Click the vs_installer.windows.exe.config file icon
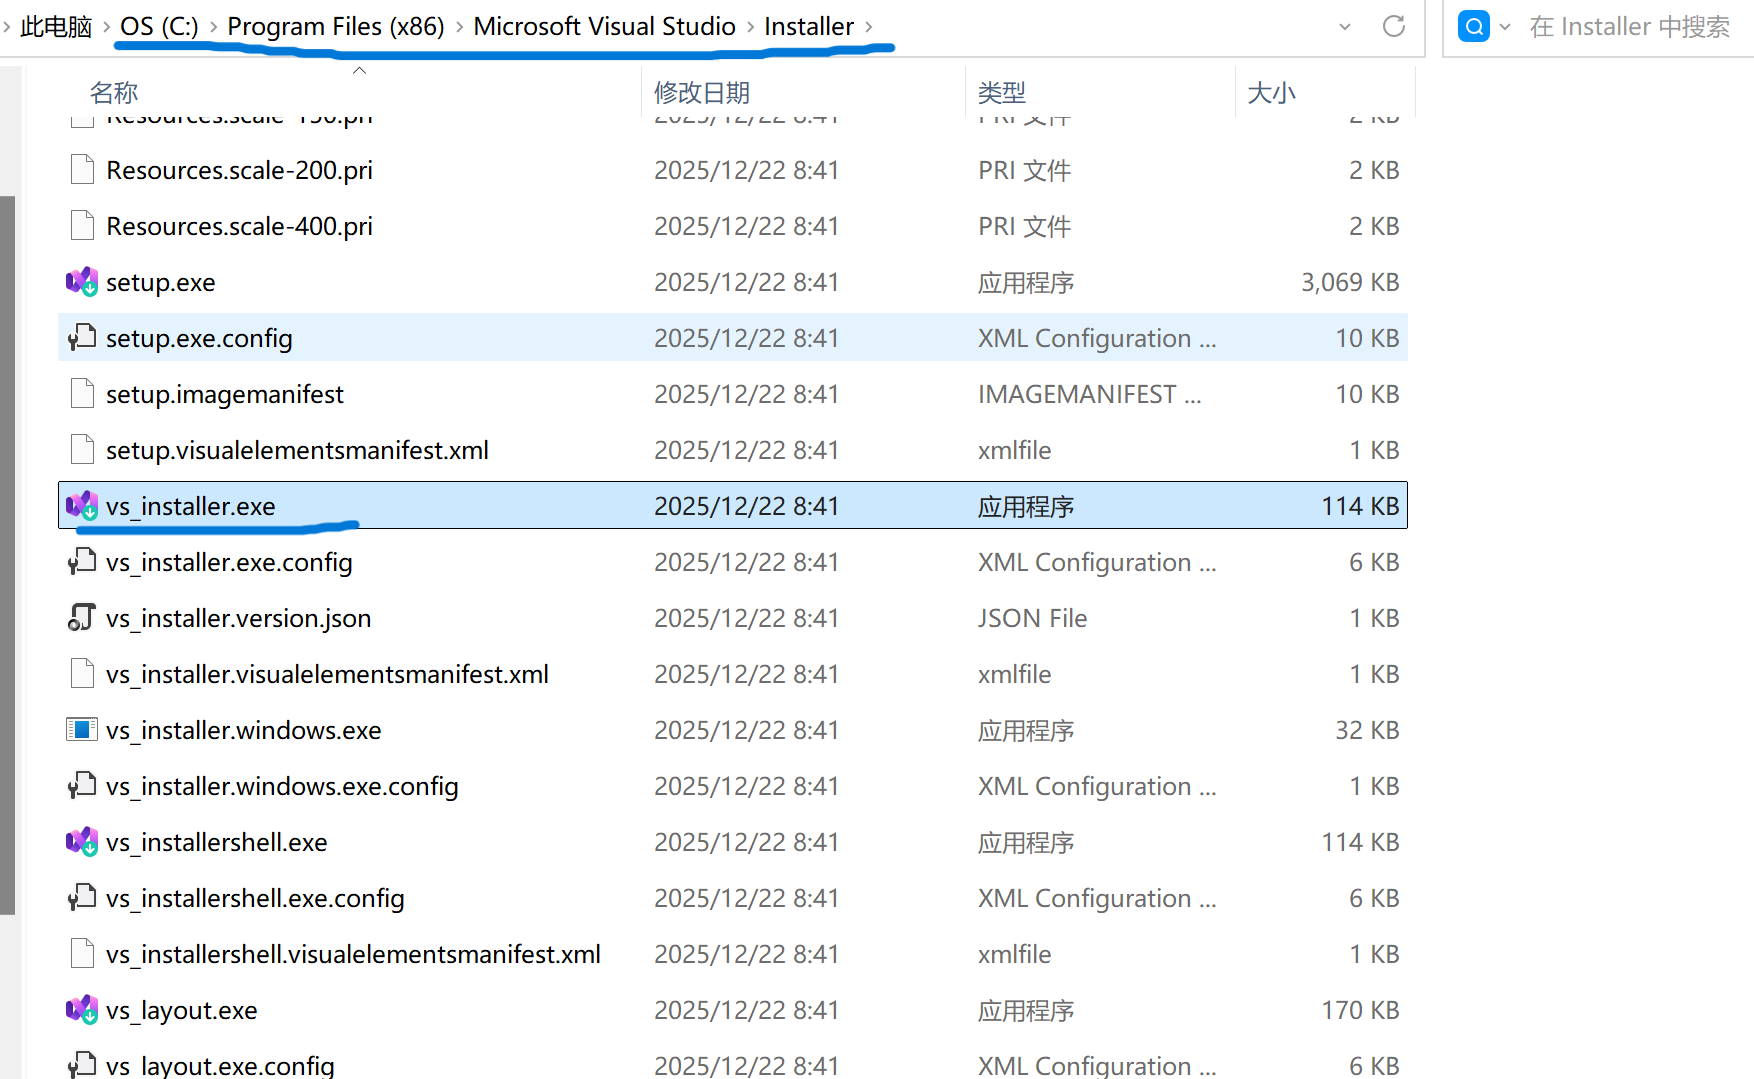The image size is (1754, 1079). pyautogui.click(x=82, y=786)
